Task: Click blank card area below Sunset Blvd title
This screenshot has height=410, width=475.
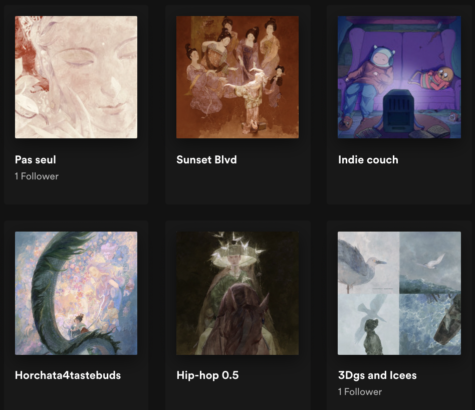Action: point(237,185)
